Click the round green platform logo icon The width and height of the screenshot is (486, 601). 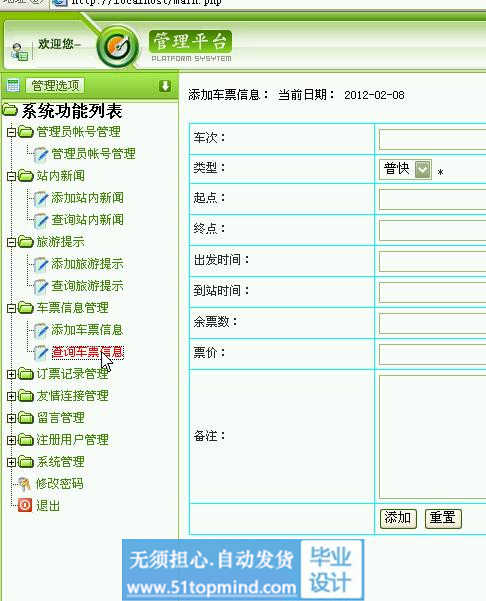point(117,47)
